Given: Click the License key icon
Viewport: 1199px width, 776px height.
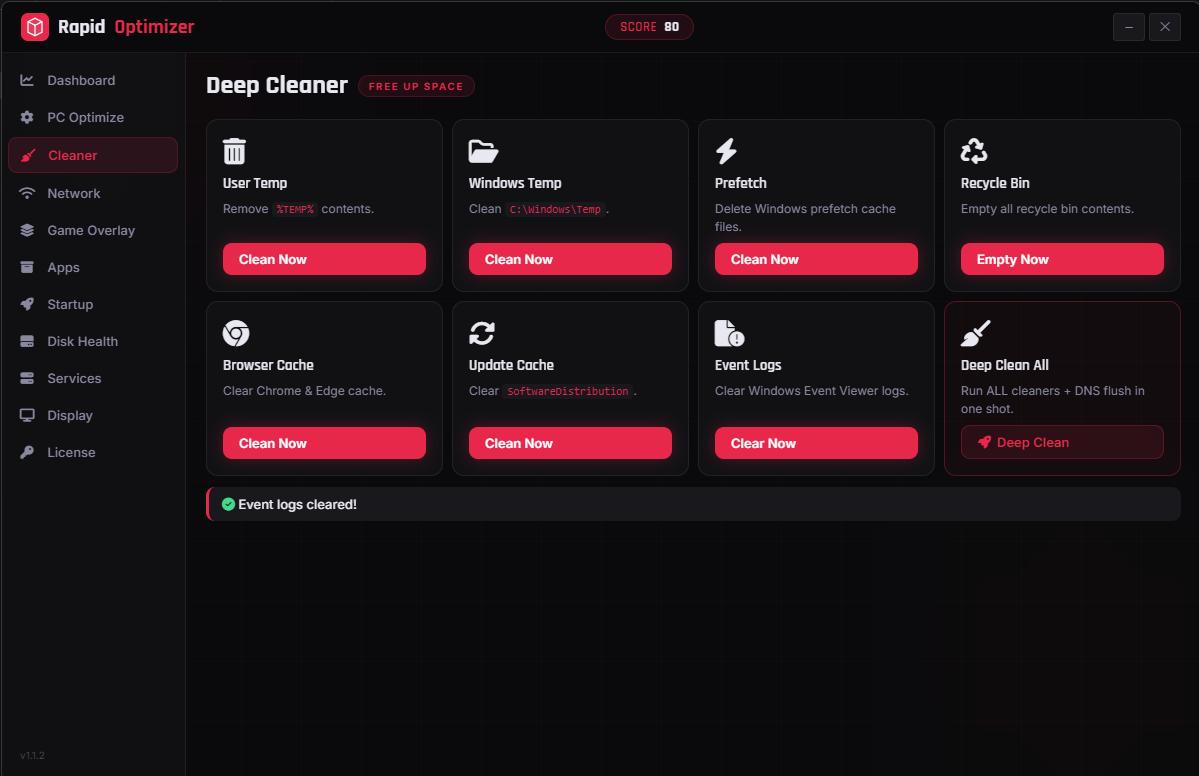Looking at the screenshot, I should tap(27, 453).
